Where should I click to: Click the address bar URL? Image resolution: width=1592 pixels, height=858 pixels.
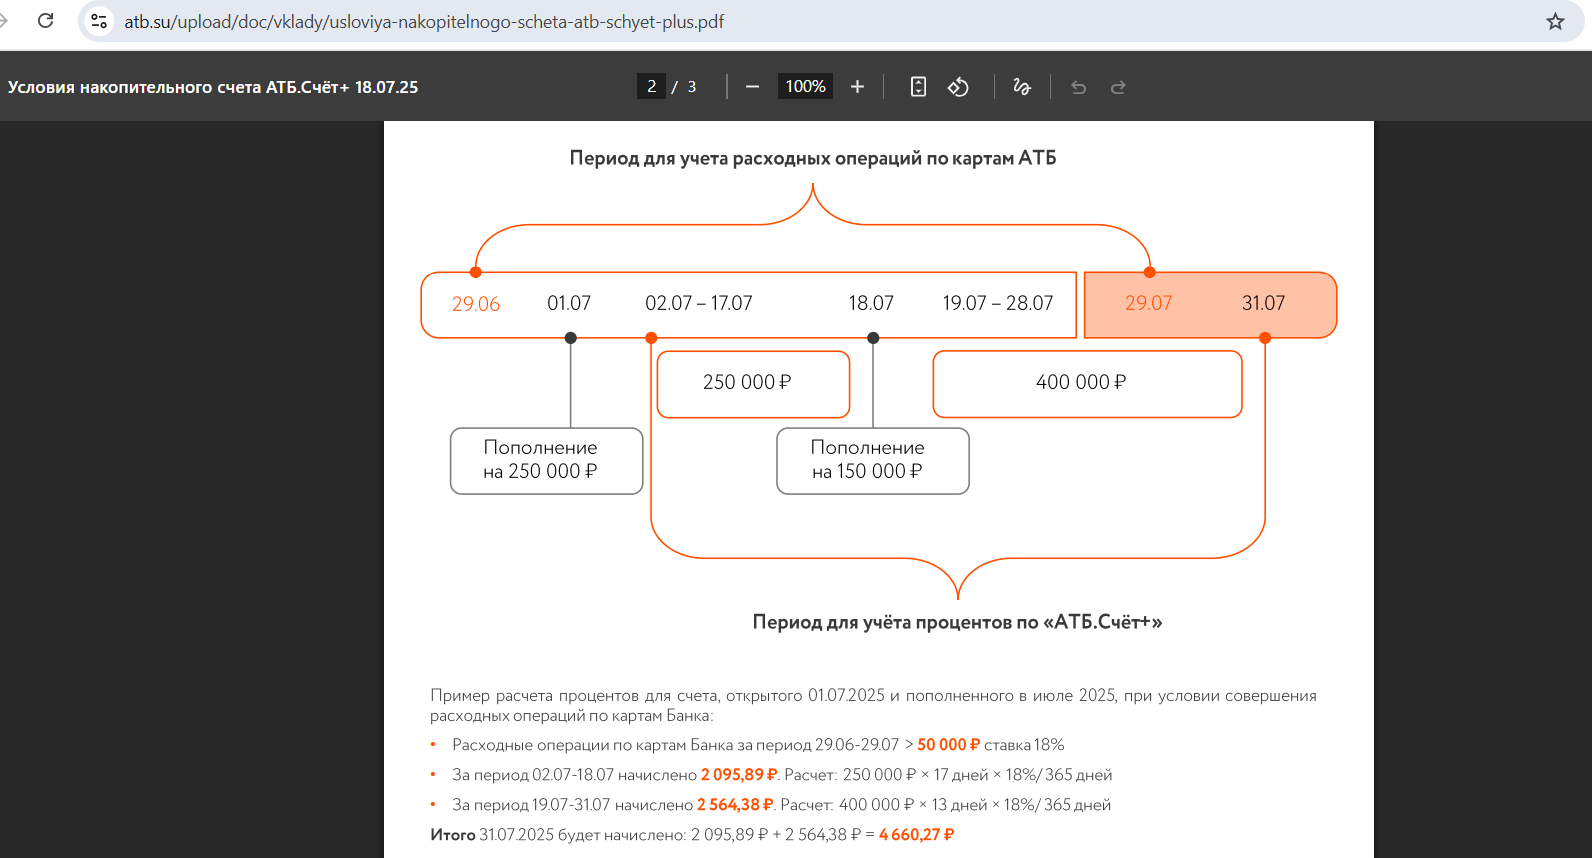424,21
